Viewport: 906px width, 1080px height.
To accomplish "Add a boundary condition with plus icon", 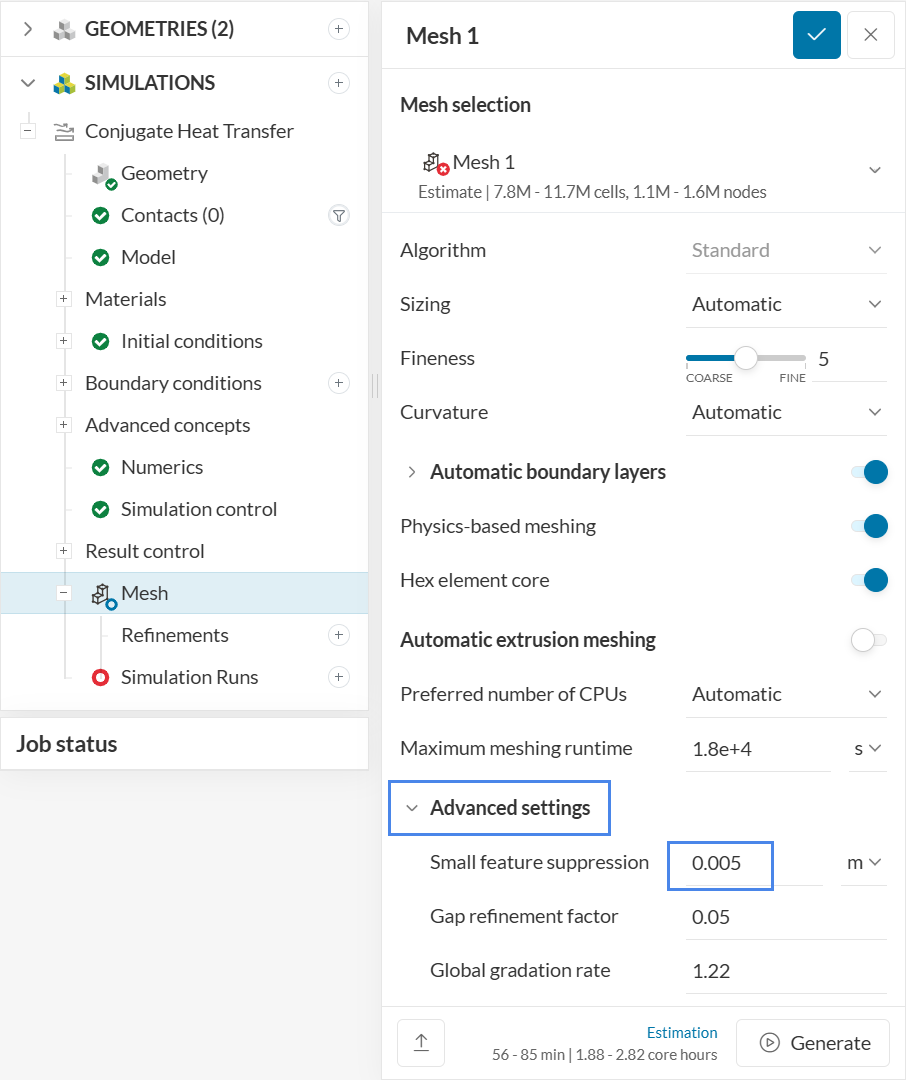I will tap(339, 383).
